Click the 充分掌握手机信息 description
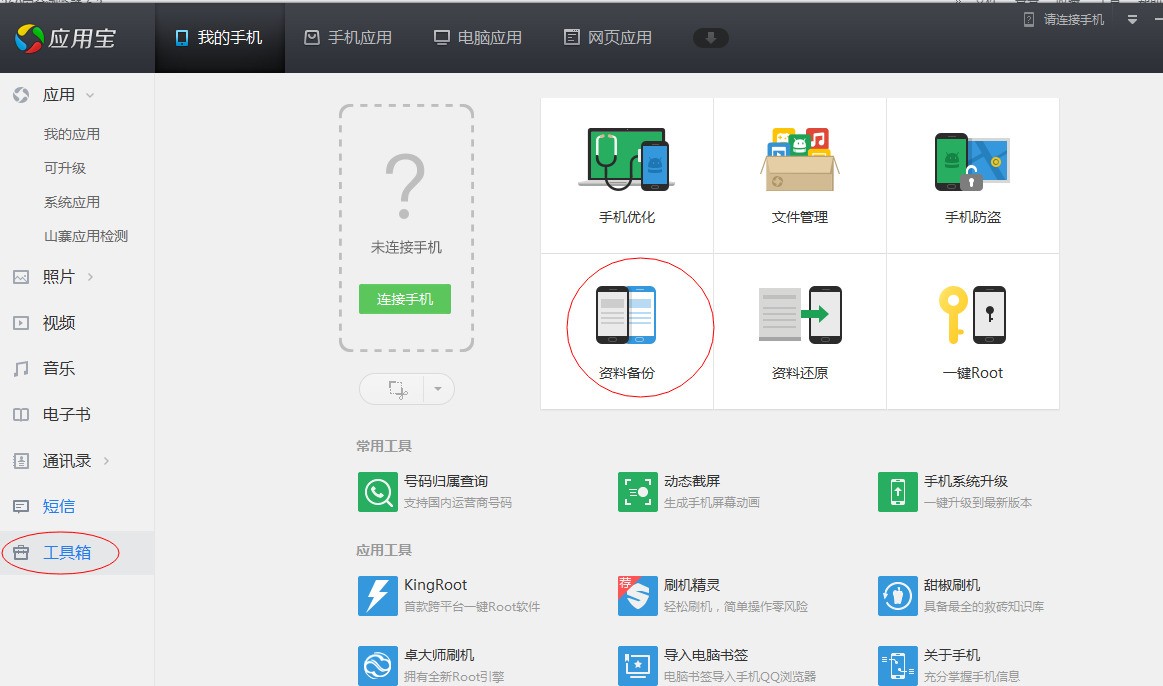Screen dimensions: 1163x686 click(972, 676)
